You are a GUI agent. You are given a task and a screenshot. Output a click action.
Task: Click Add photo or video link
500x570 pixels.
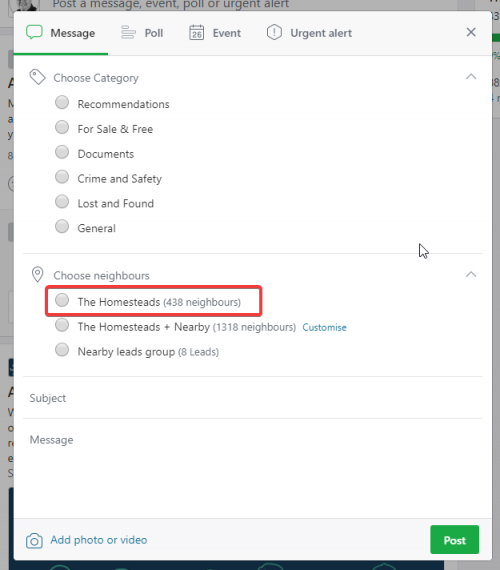tap(99, 540)
